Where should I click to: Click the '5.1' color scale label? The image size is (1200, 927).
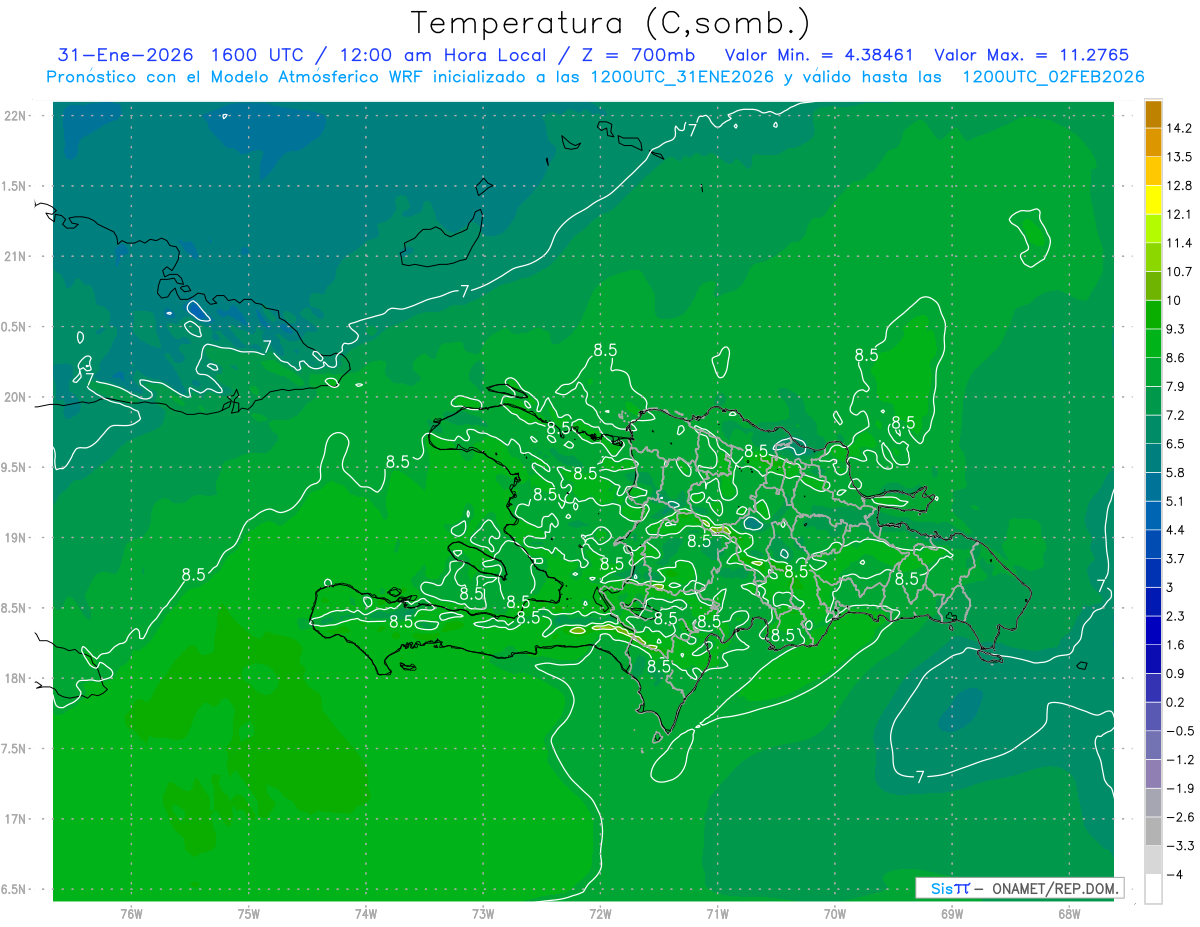coord(1177,501)
